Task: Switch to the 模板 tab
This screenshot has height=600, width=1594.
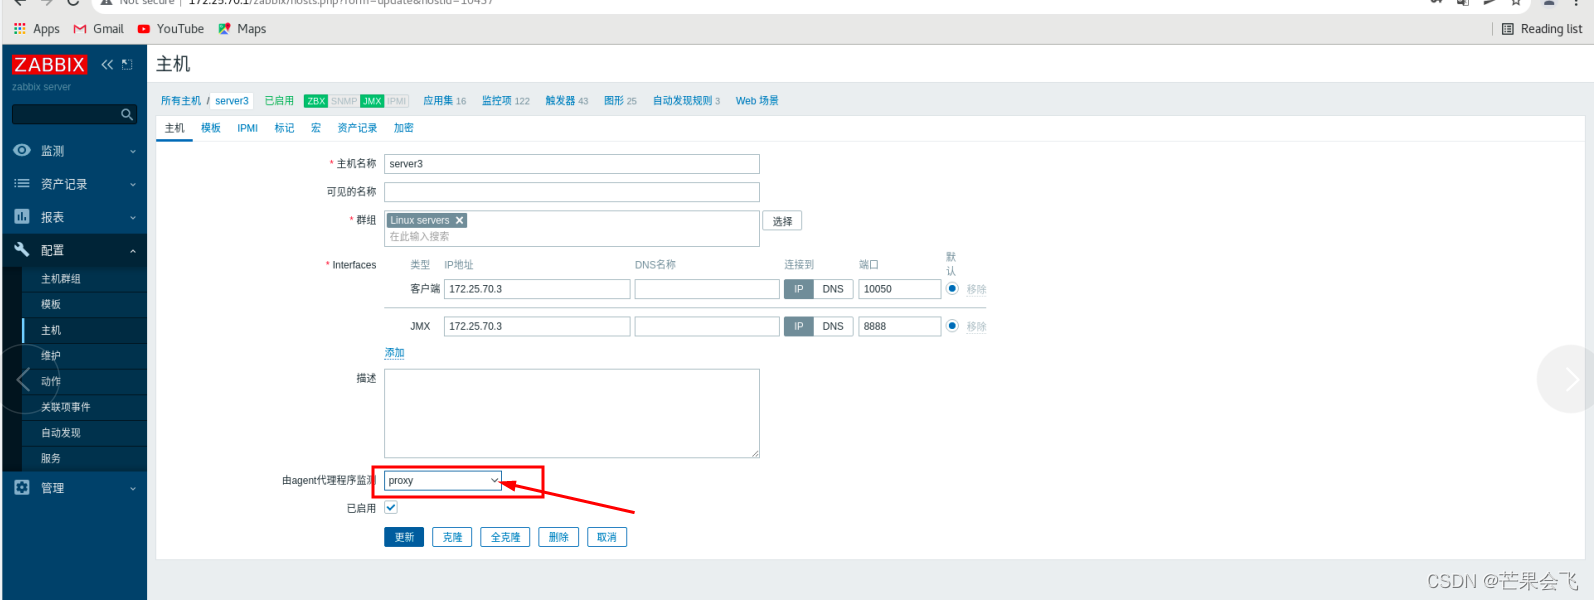Action: [x=211, y=128]
